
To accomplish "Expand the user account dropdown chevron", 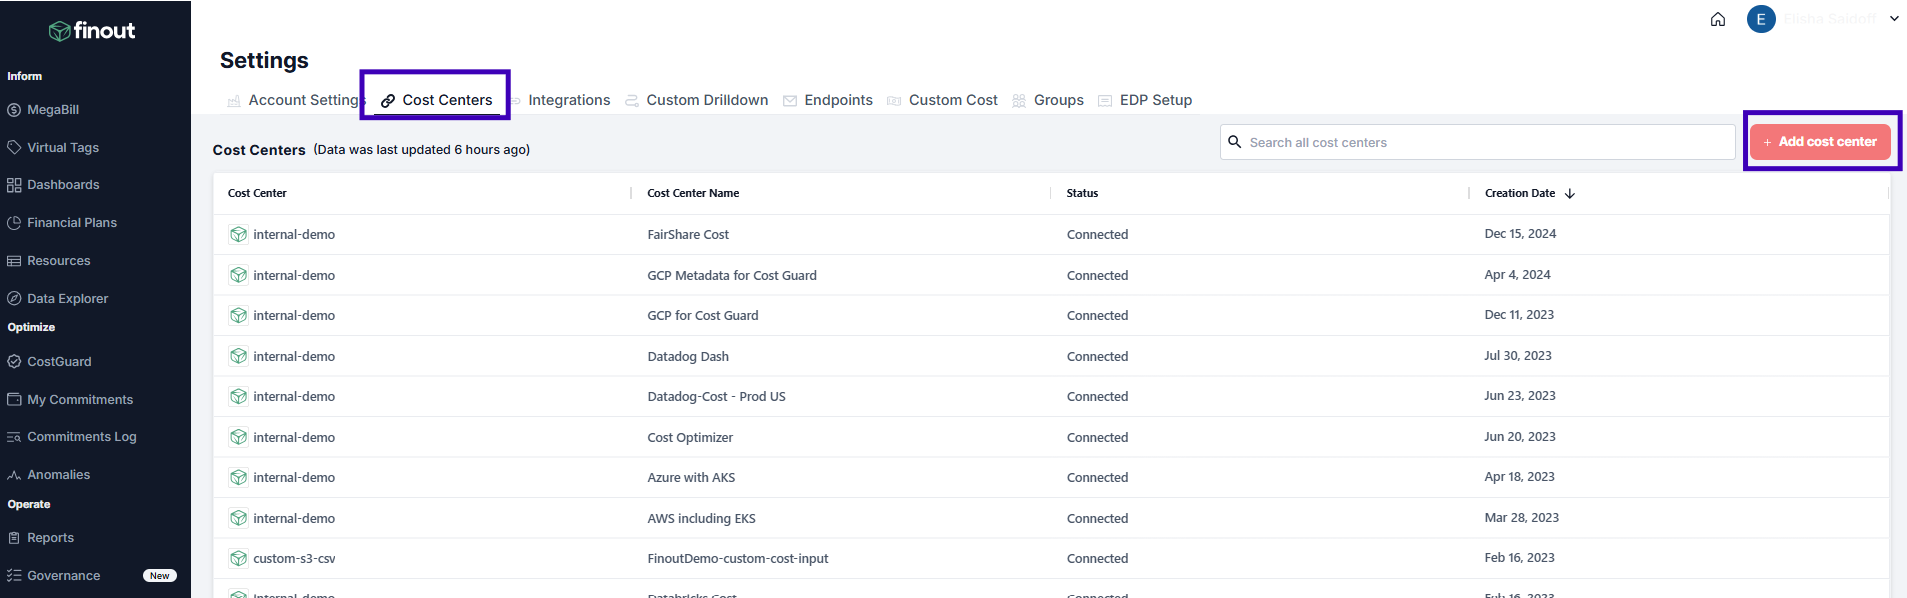I will (x=1894, y=19).
